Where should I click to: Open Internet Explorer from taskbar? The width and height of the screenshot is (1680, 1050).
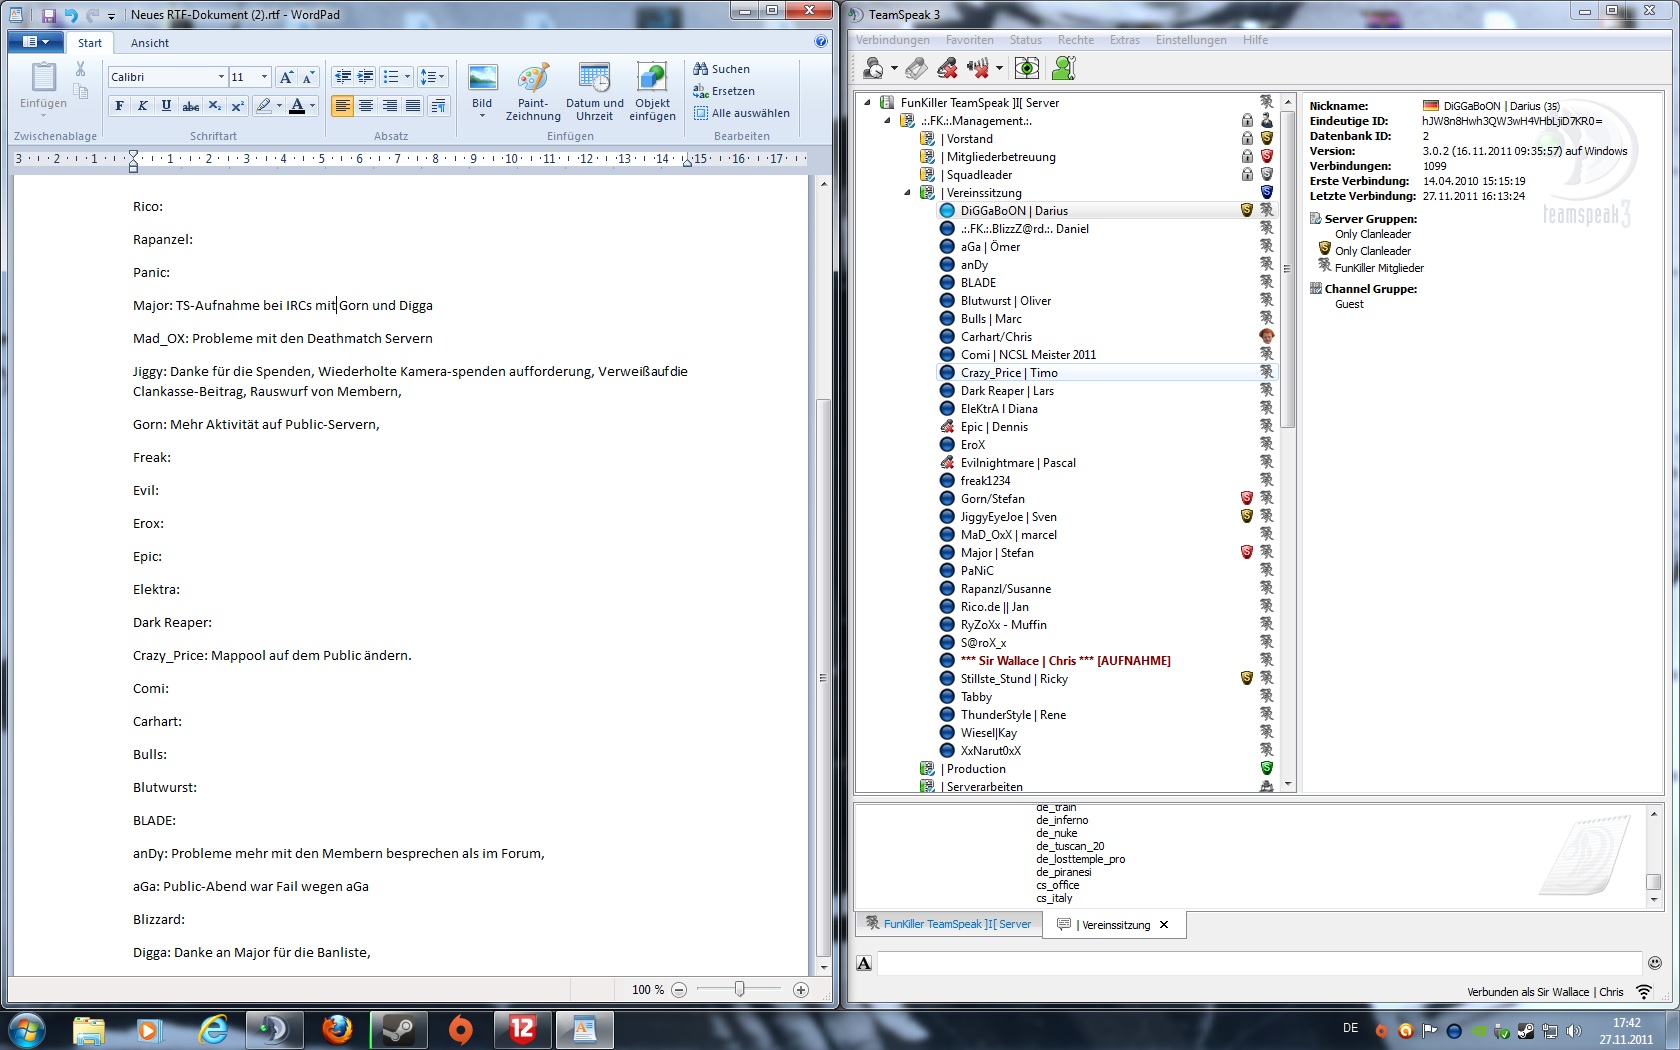click(x=213, y=1029)
